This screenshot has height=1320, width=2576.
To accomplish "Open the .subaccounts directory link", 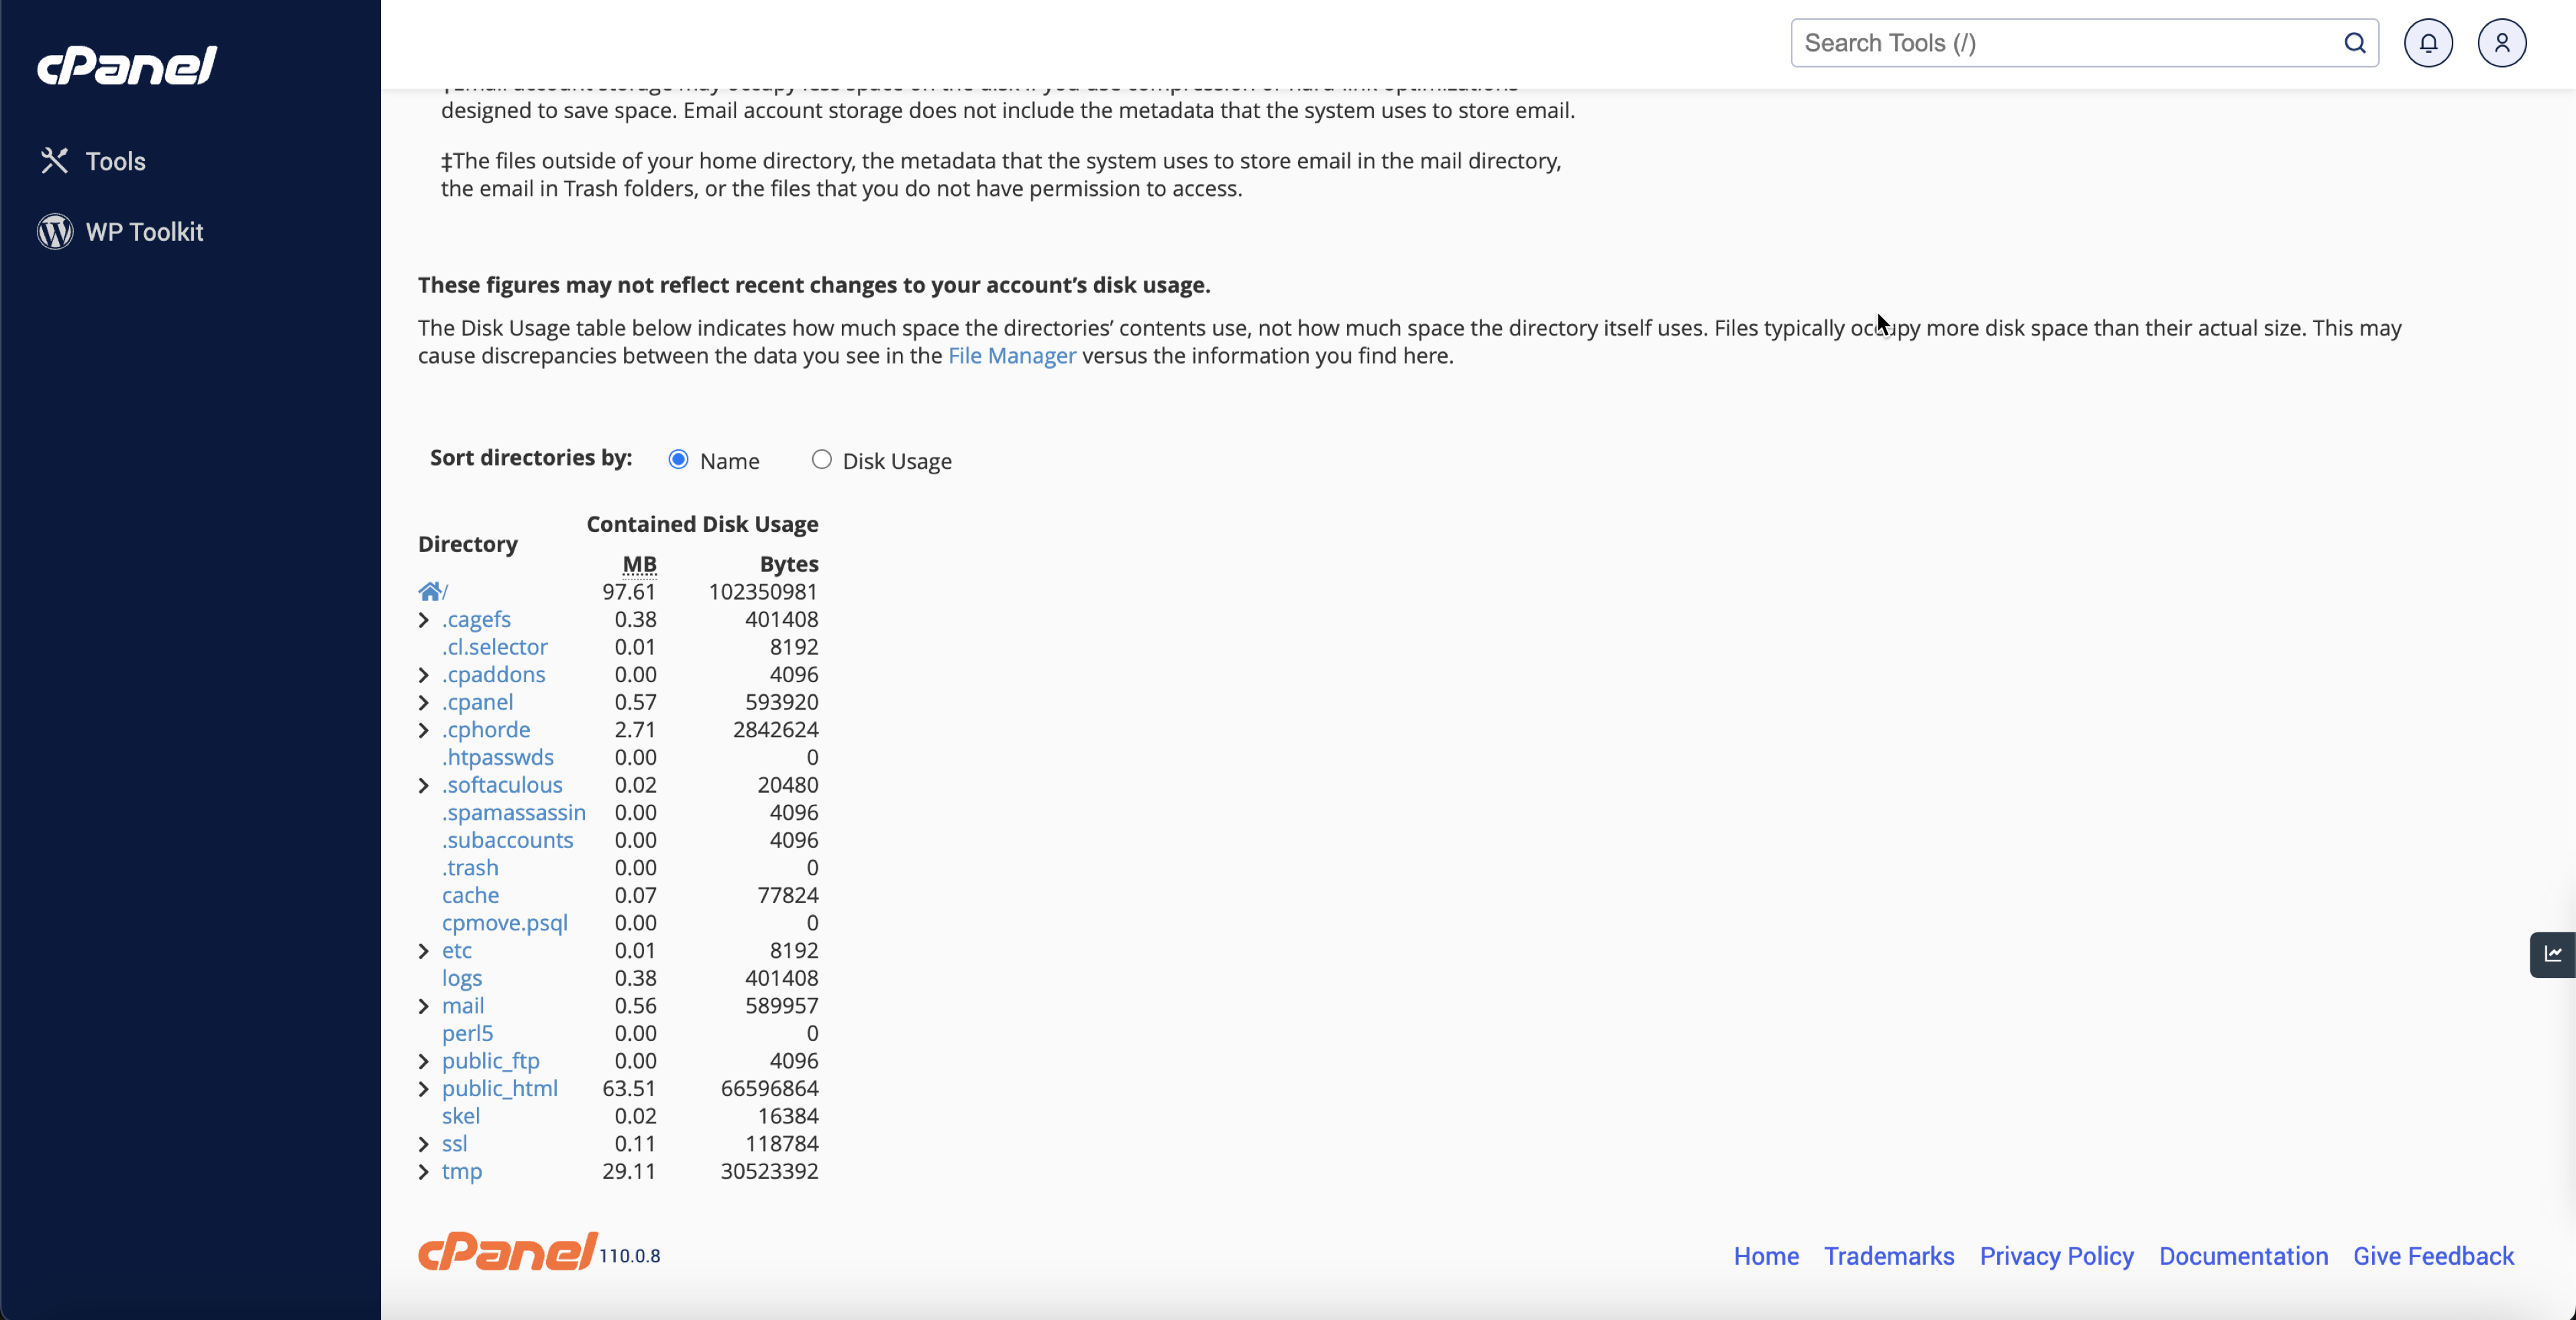I will [x=508, y=840].
